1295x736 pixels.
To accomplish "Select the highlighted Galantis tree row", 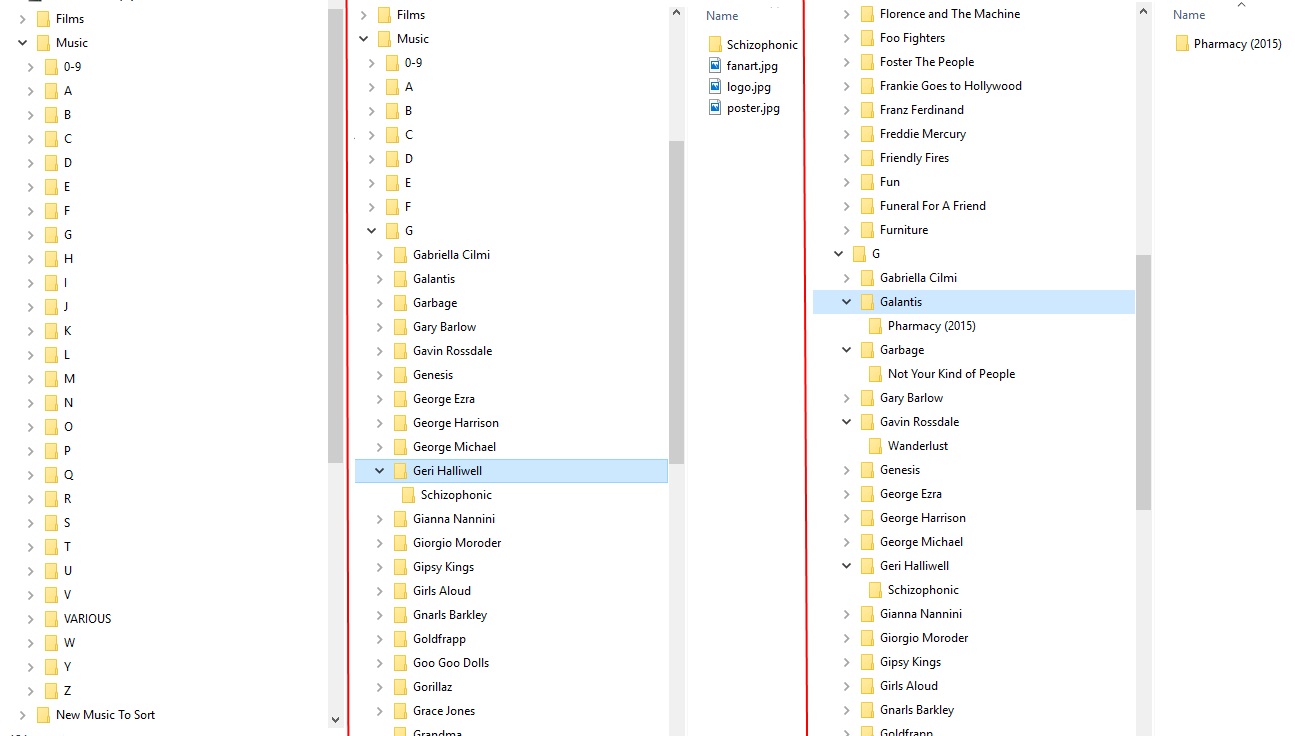I will (x=974, y=302).
